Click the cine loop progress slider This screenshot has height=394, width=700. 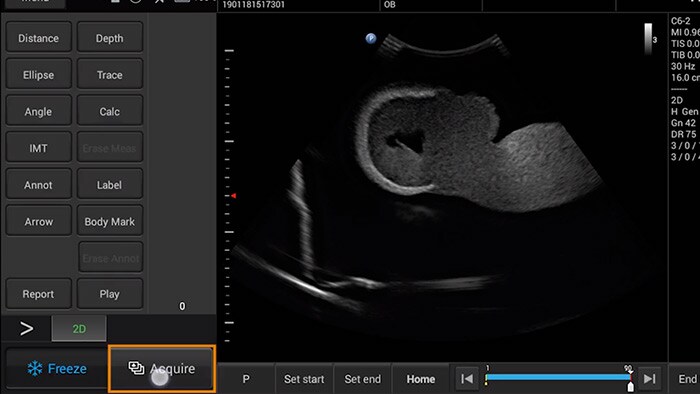pos(558,377)
